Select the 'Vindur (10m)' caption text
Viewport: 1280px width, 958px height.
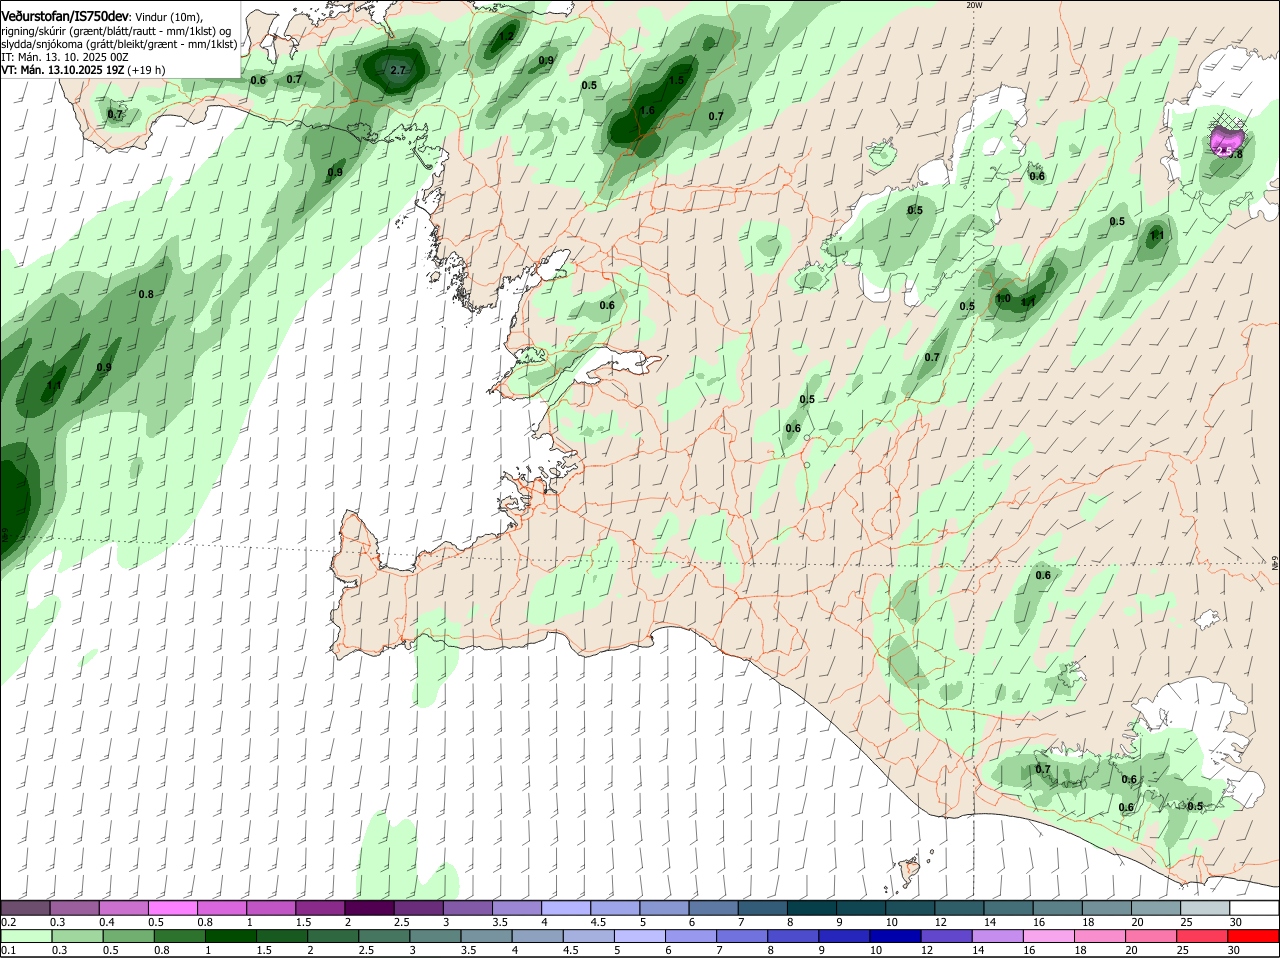pos(168,18)
